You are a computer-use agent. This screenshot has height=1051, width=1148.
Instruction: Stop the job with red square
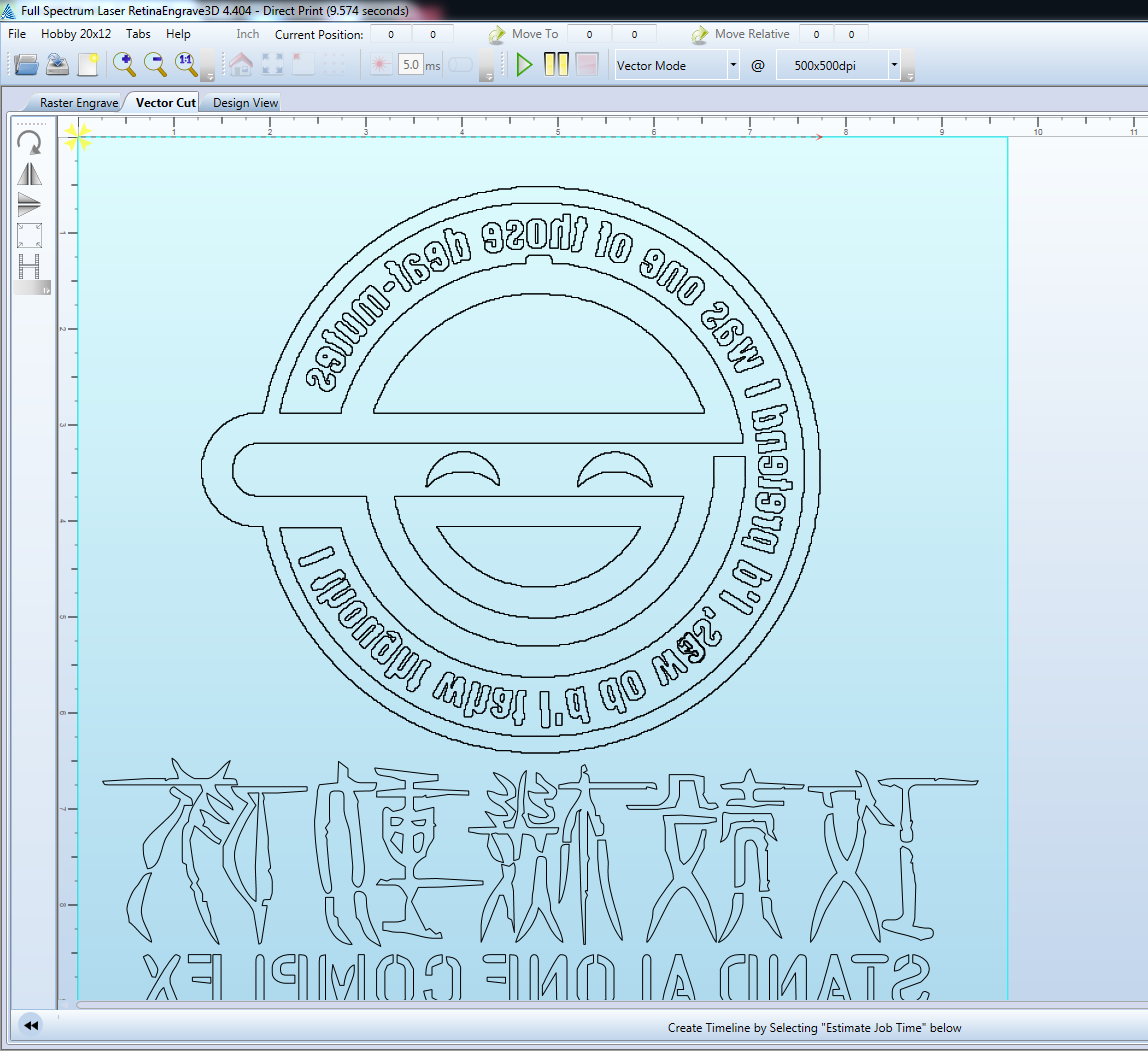pos(587,64)
